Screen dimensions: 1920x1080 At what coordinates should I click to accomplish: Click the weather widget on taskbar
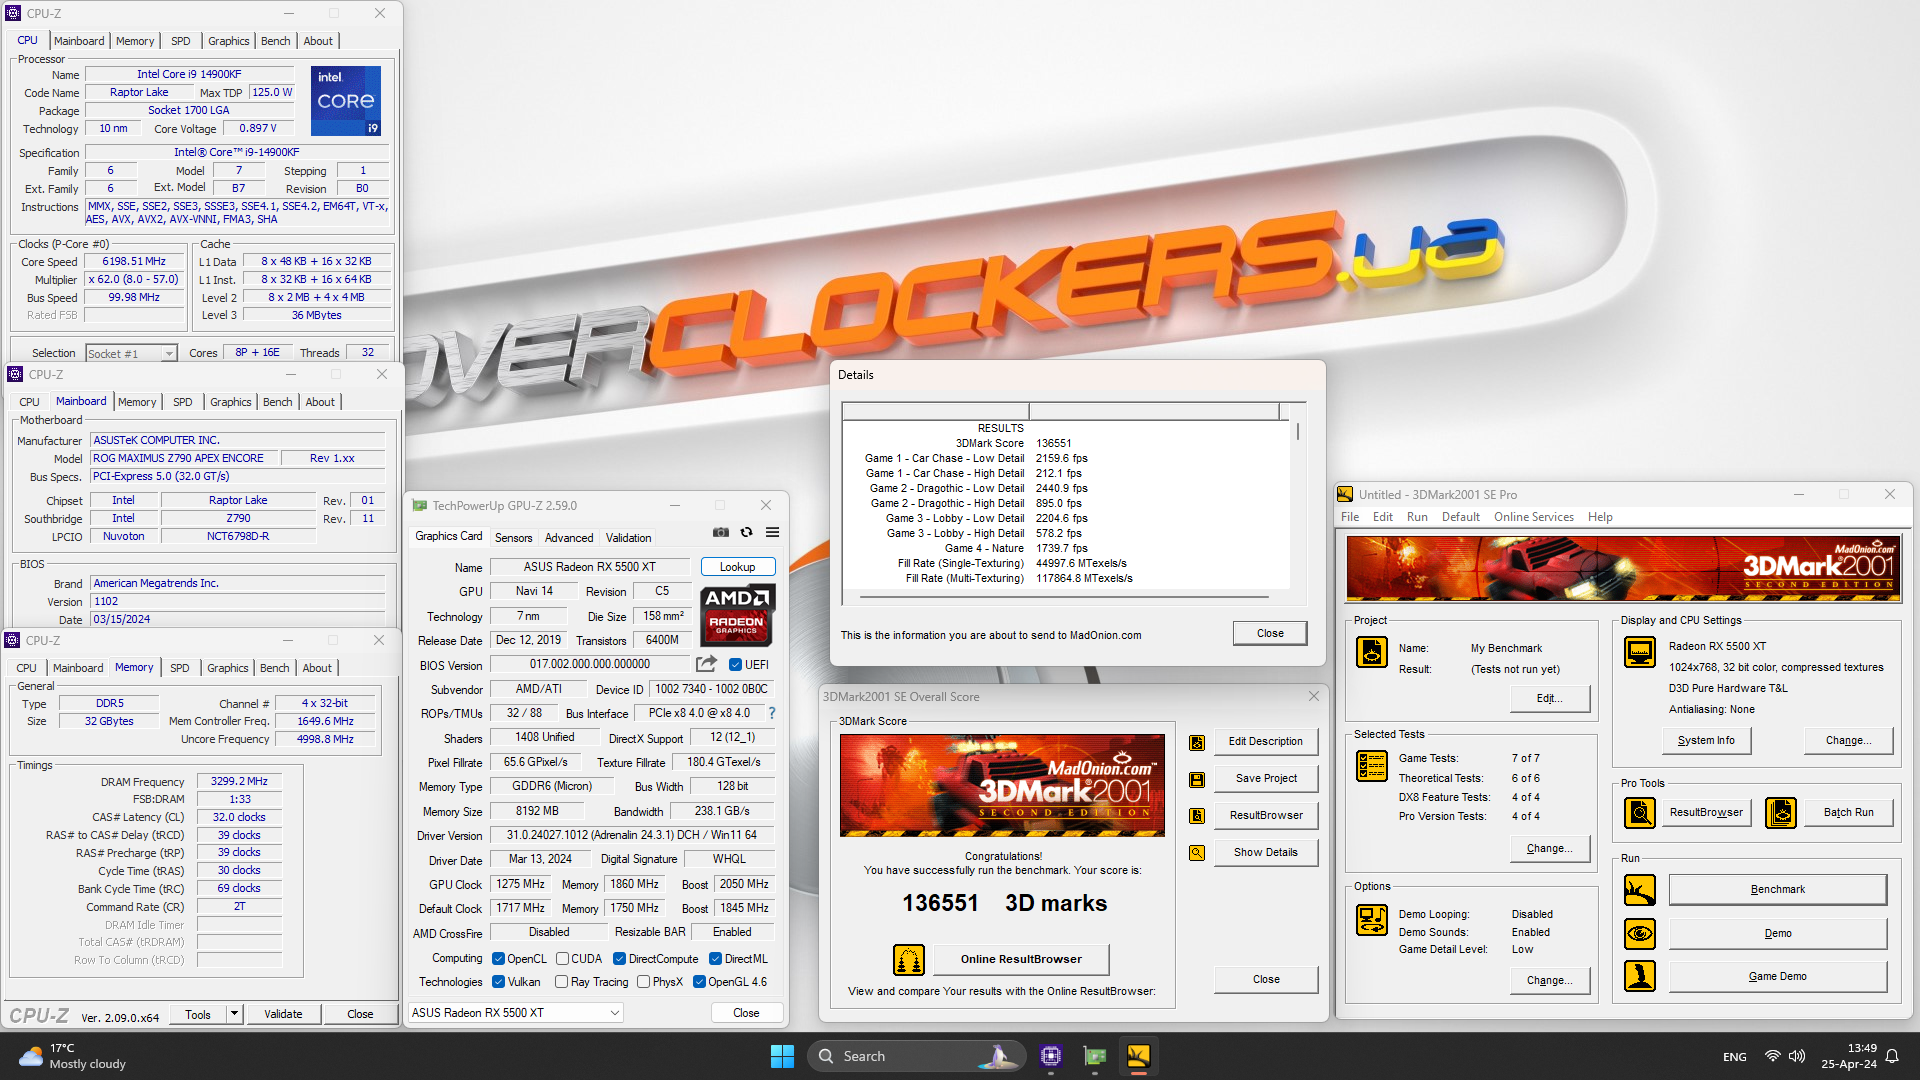click(x=73, y=1056)
